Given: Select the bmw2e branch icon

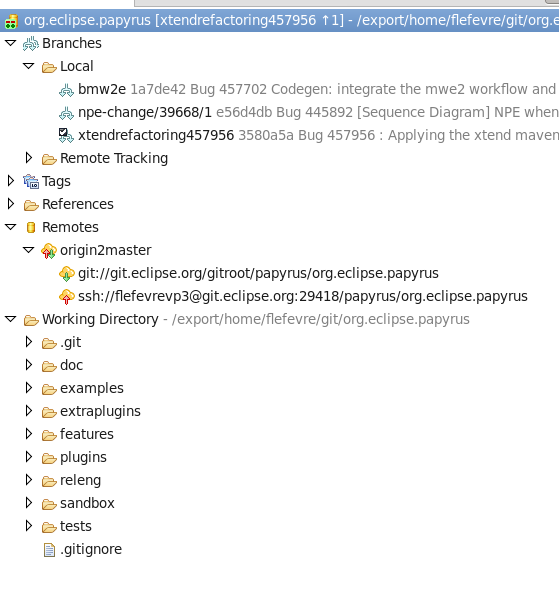Looking at the screenshot, I should (66, 90).
